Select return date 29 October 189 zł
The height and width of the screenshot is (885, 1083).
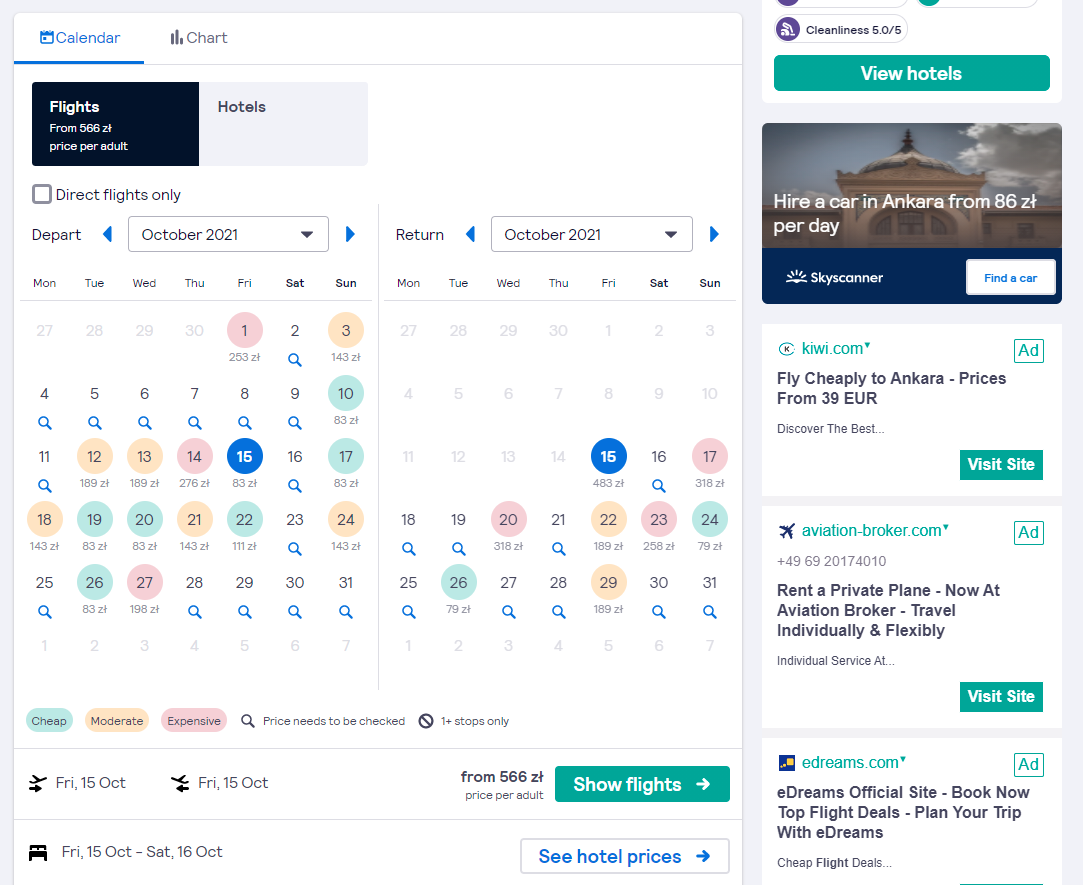(608, 582)
